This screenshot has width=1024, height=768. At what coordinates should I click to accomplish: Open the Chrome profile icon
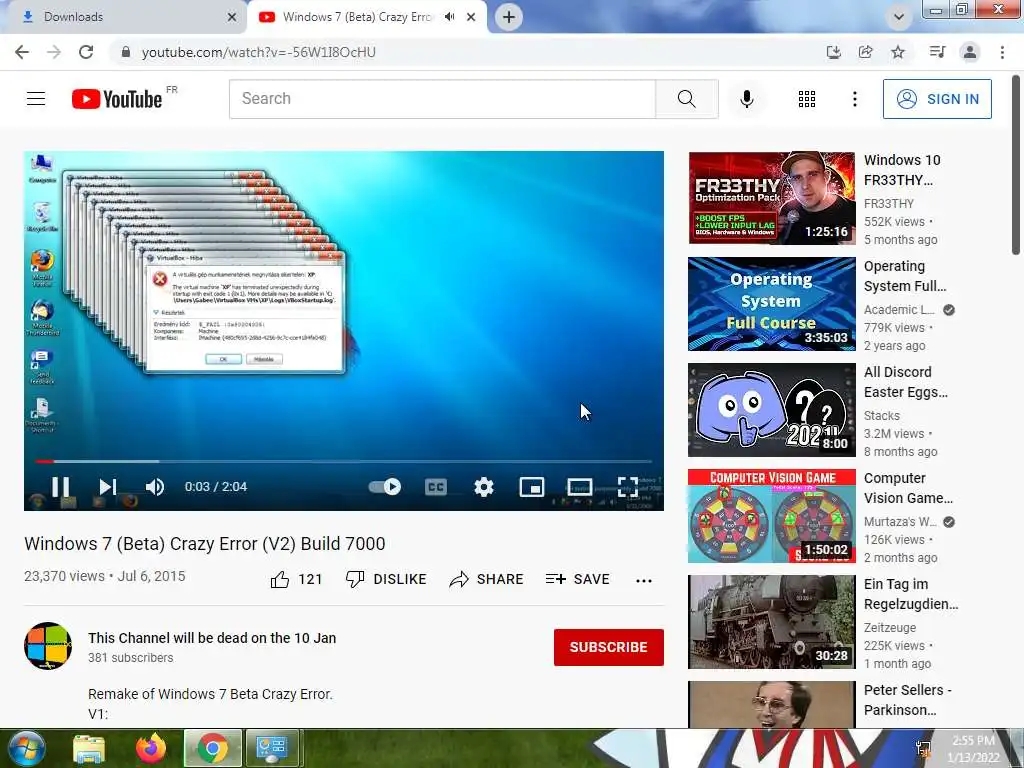(x=970, y=52)
